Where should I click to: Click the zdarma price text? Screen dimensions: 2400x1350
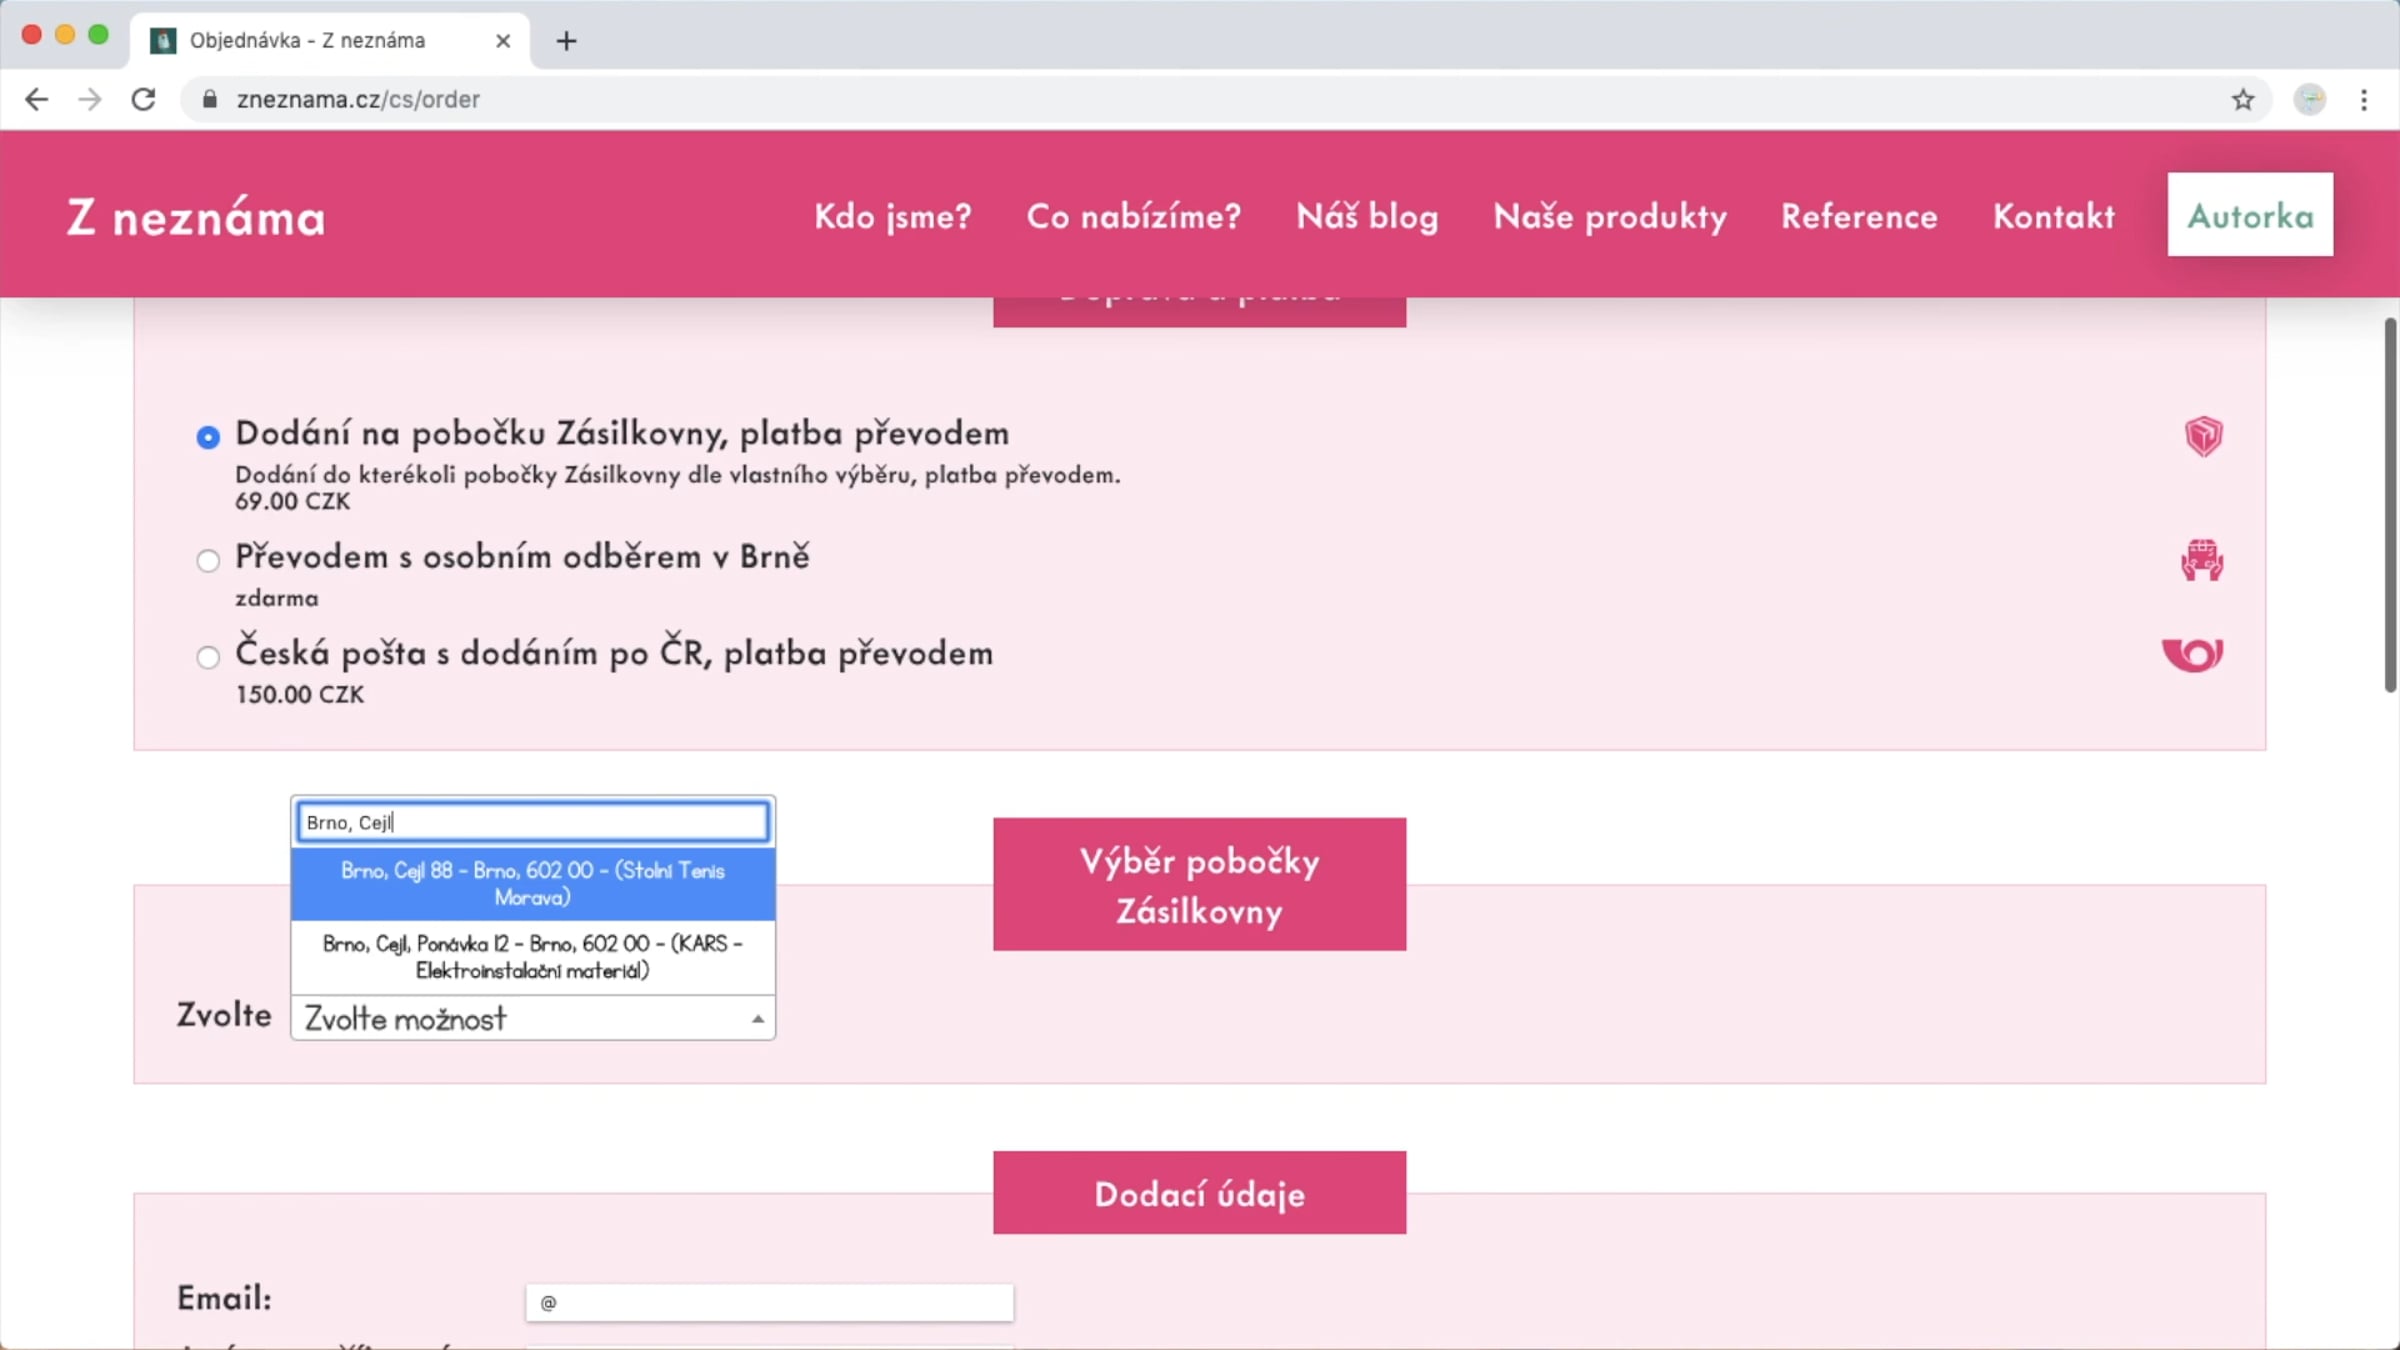(276, 598)
